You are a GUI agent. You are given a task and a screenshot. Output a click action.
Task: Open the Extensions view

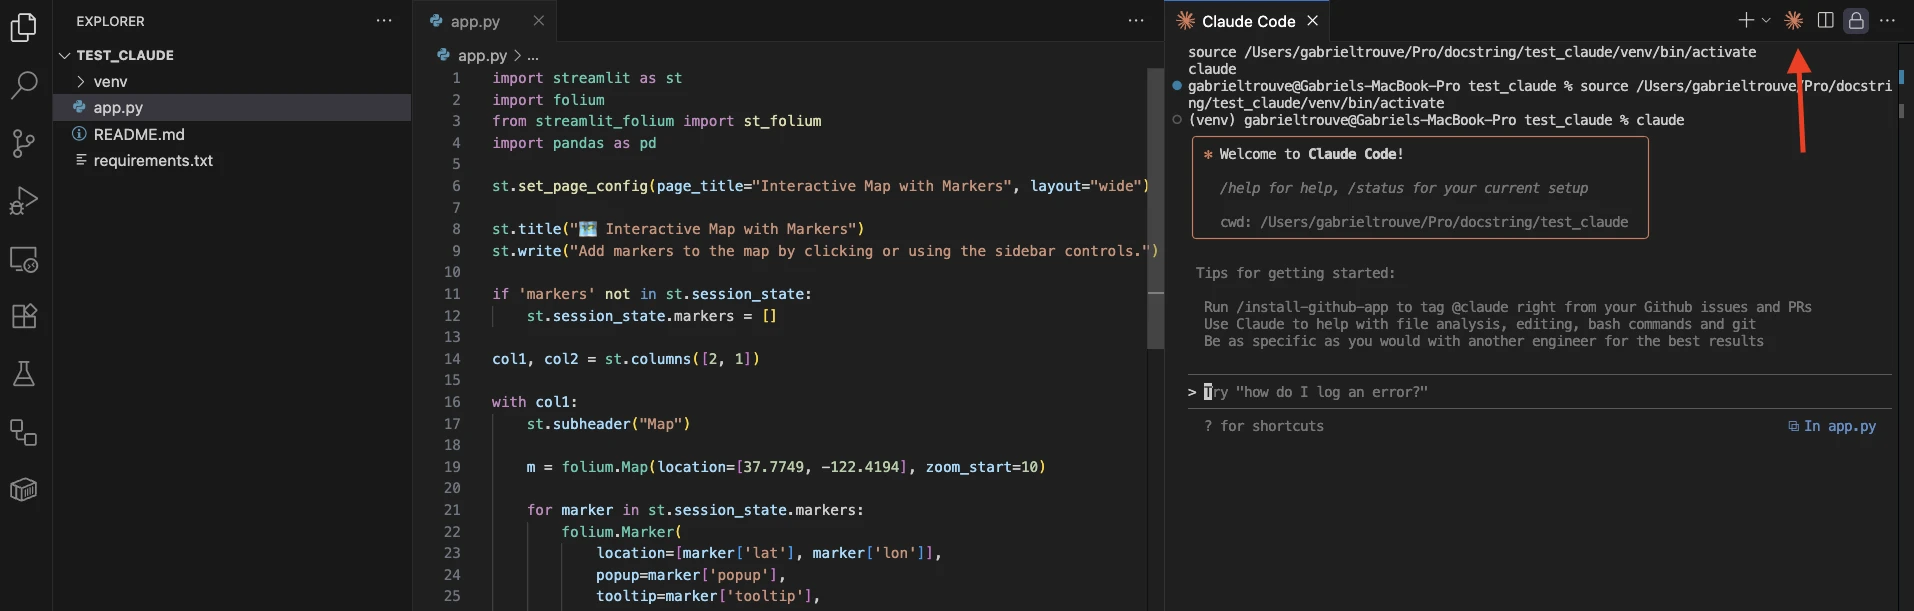(x=23, y=316)
